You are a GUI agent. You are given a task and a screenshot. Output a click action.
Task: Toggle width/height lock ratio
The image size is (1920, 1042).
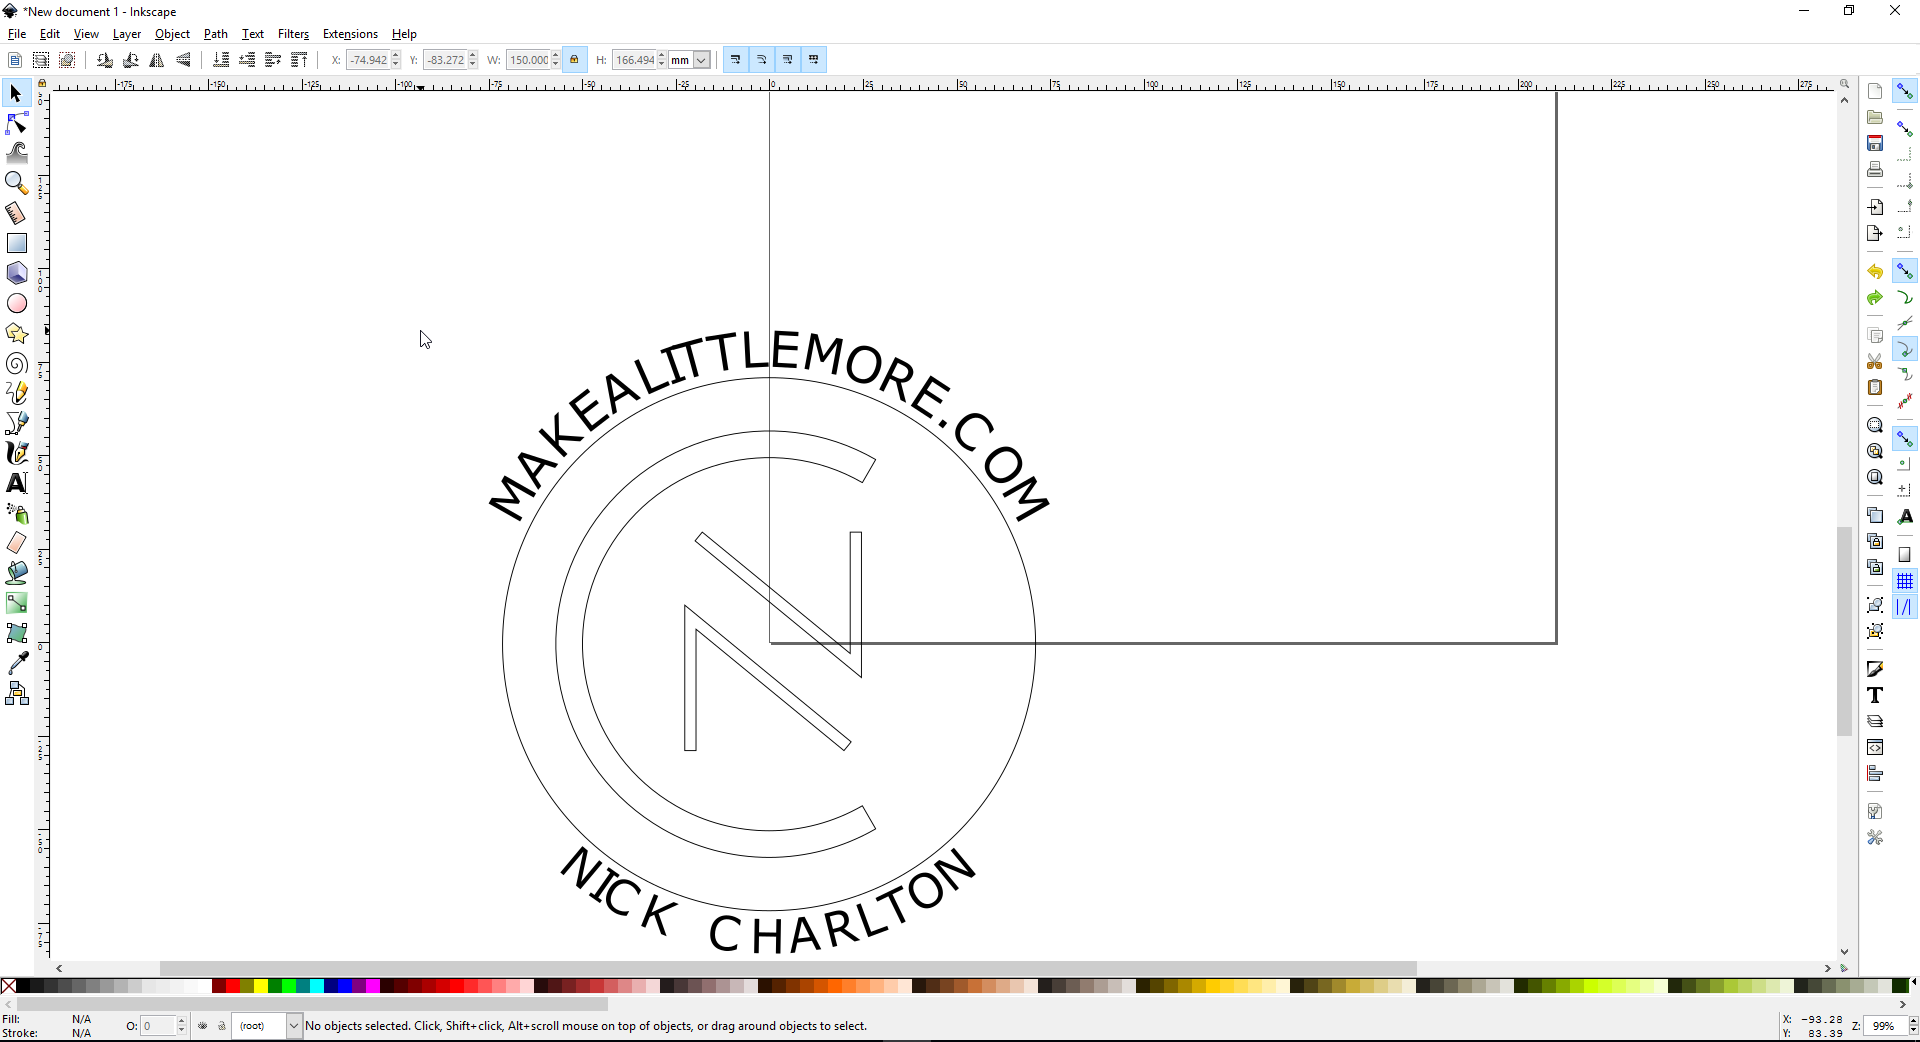coord(574,60)
